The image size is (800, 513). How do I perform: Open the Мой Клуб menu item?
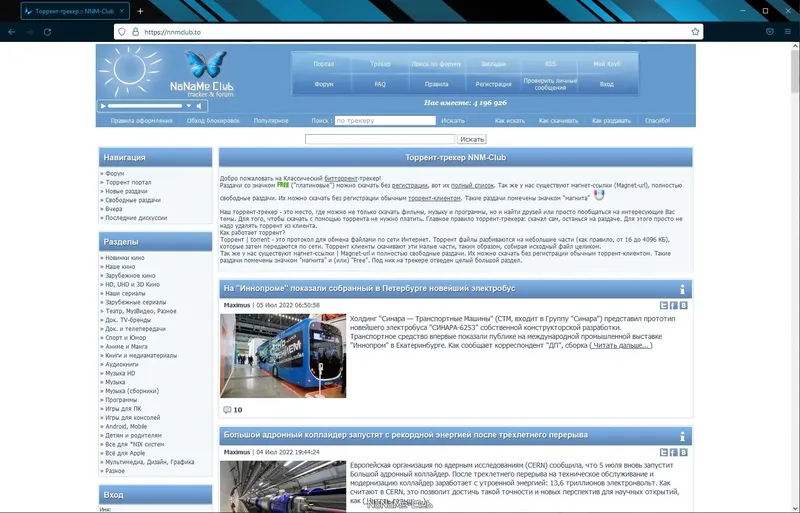click(607, 64)
